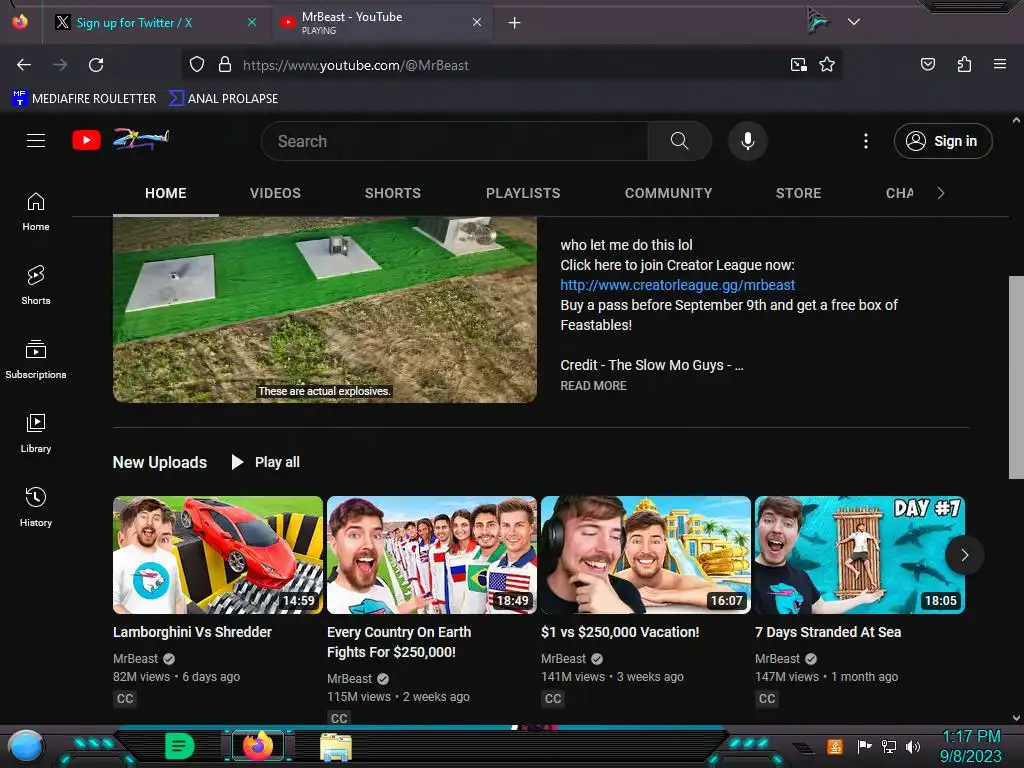Open the STORE tab

coord(798,193)
